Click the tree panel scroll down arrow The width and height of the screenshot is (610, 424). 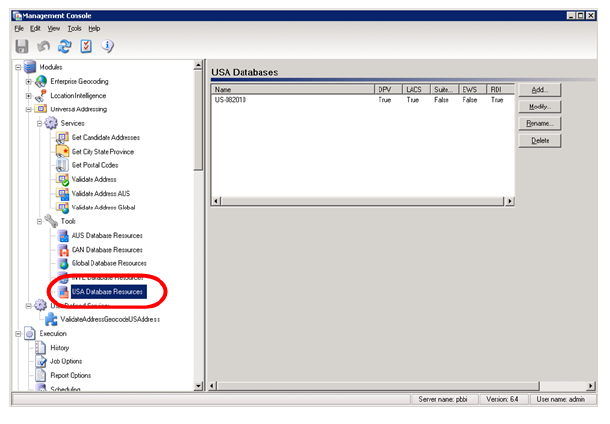click(x=198, y=386)
